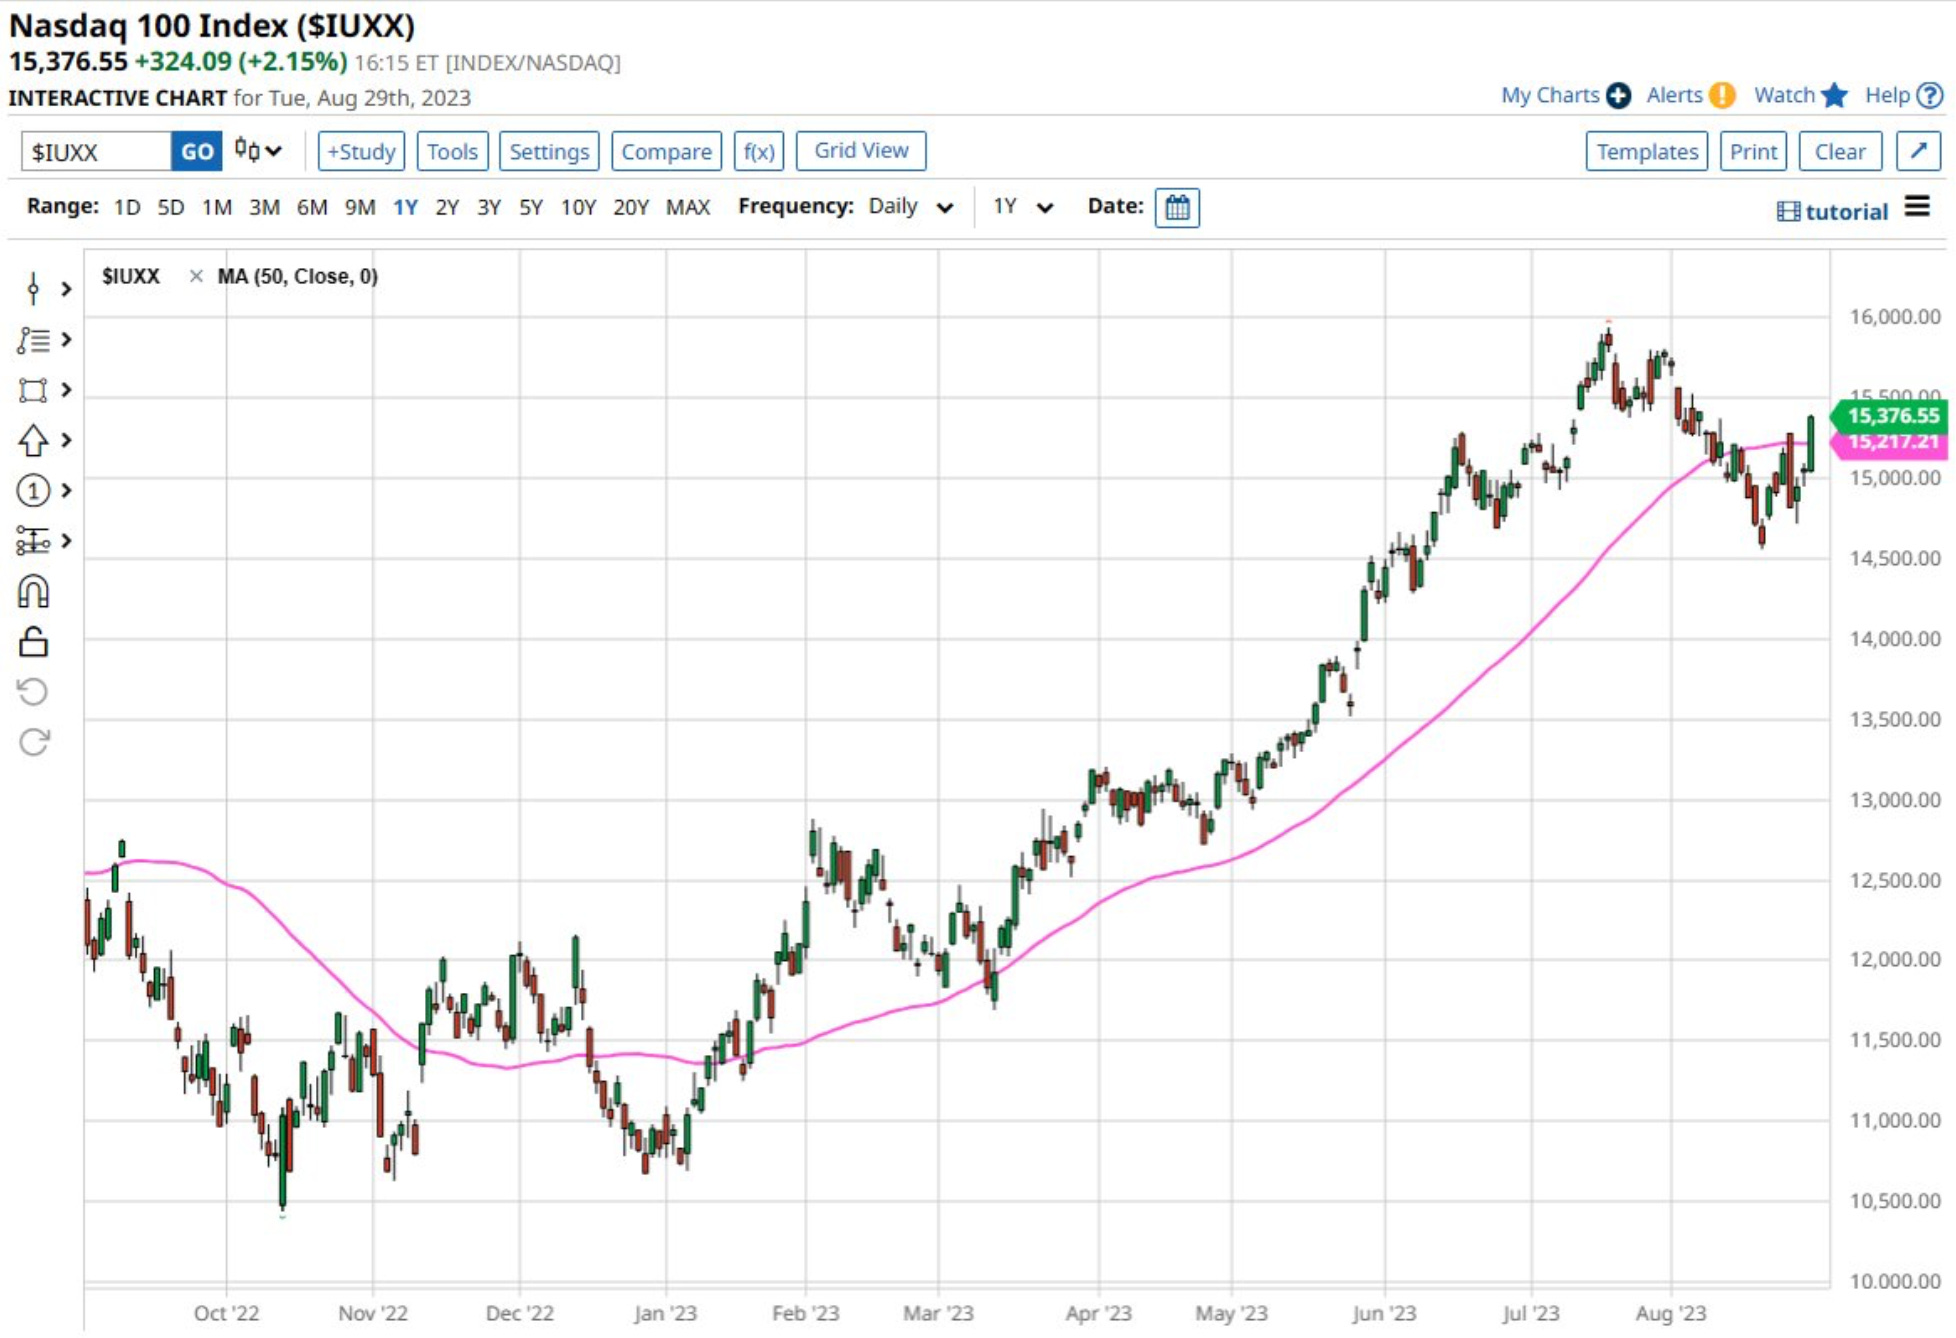1956x1338 pixels.
Task: Click the 16,000.00 price axis label
Action: [1894, 316]
